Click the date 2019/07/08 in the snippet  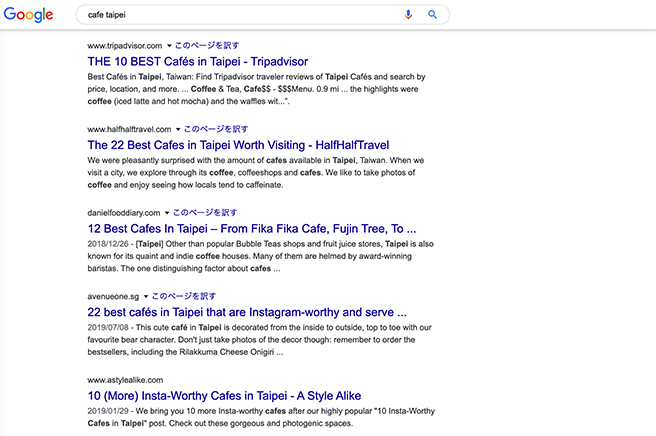[108, 328]
